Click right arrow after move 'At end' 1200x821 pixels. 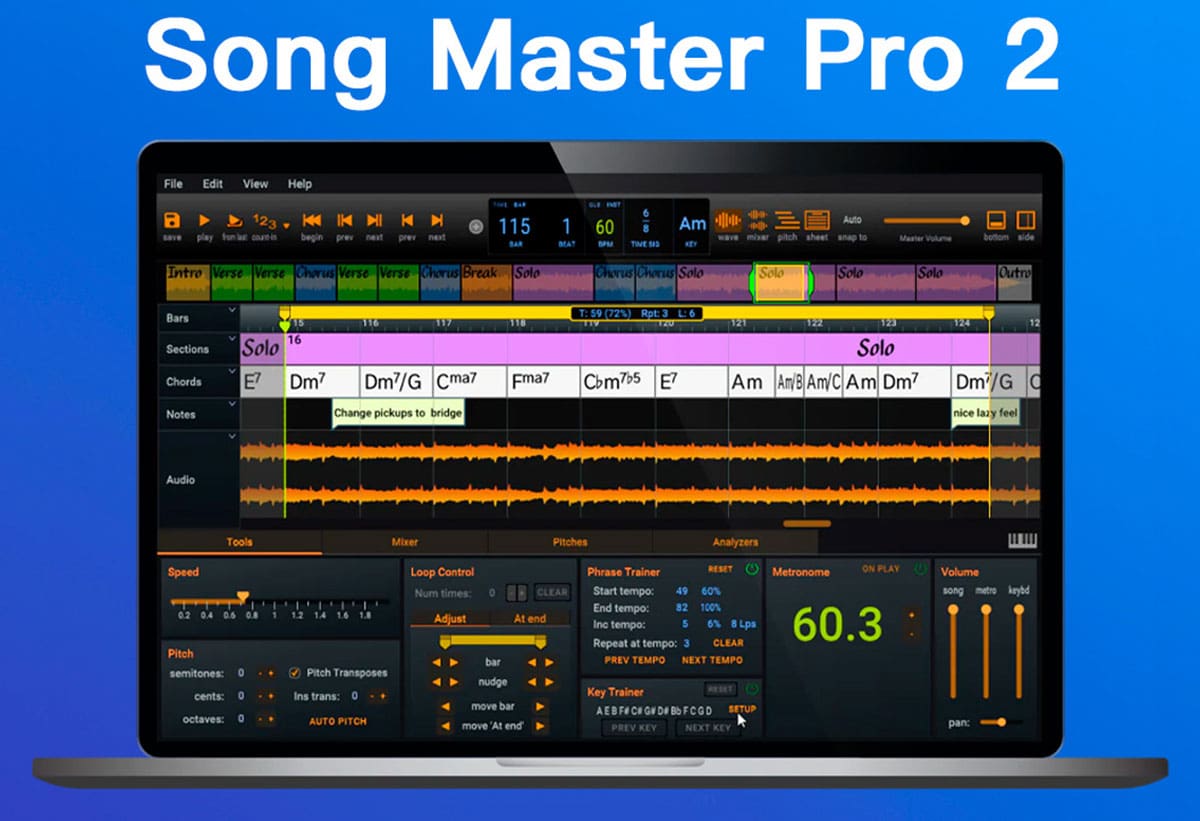point(540,726)
